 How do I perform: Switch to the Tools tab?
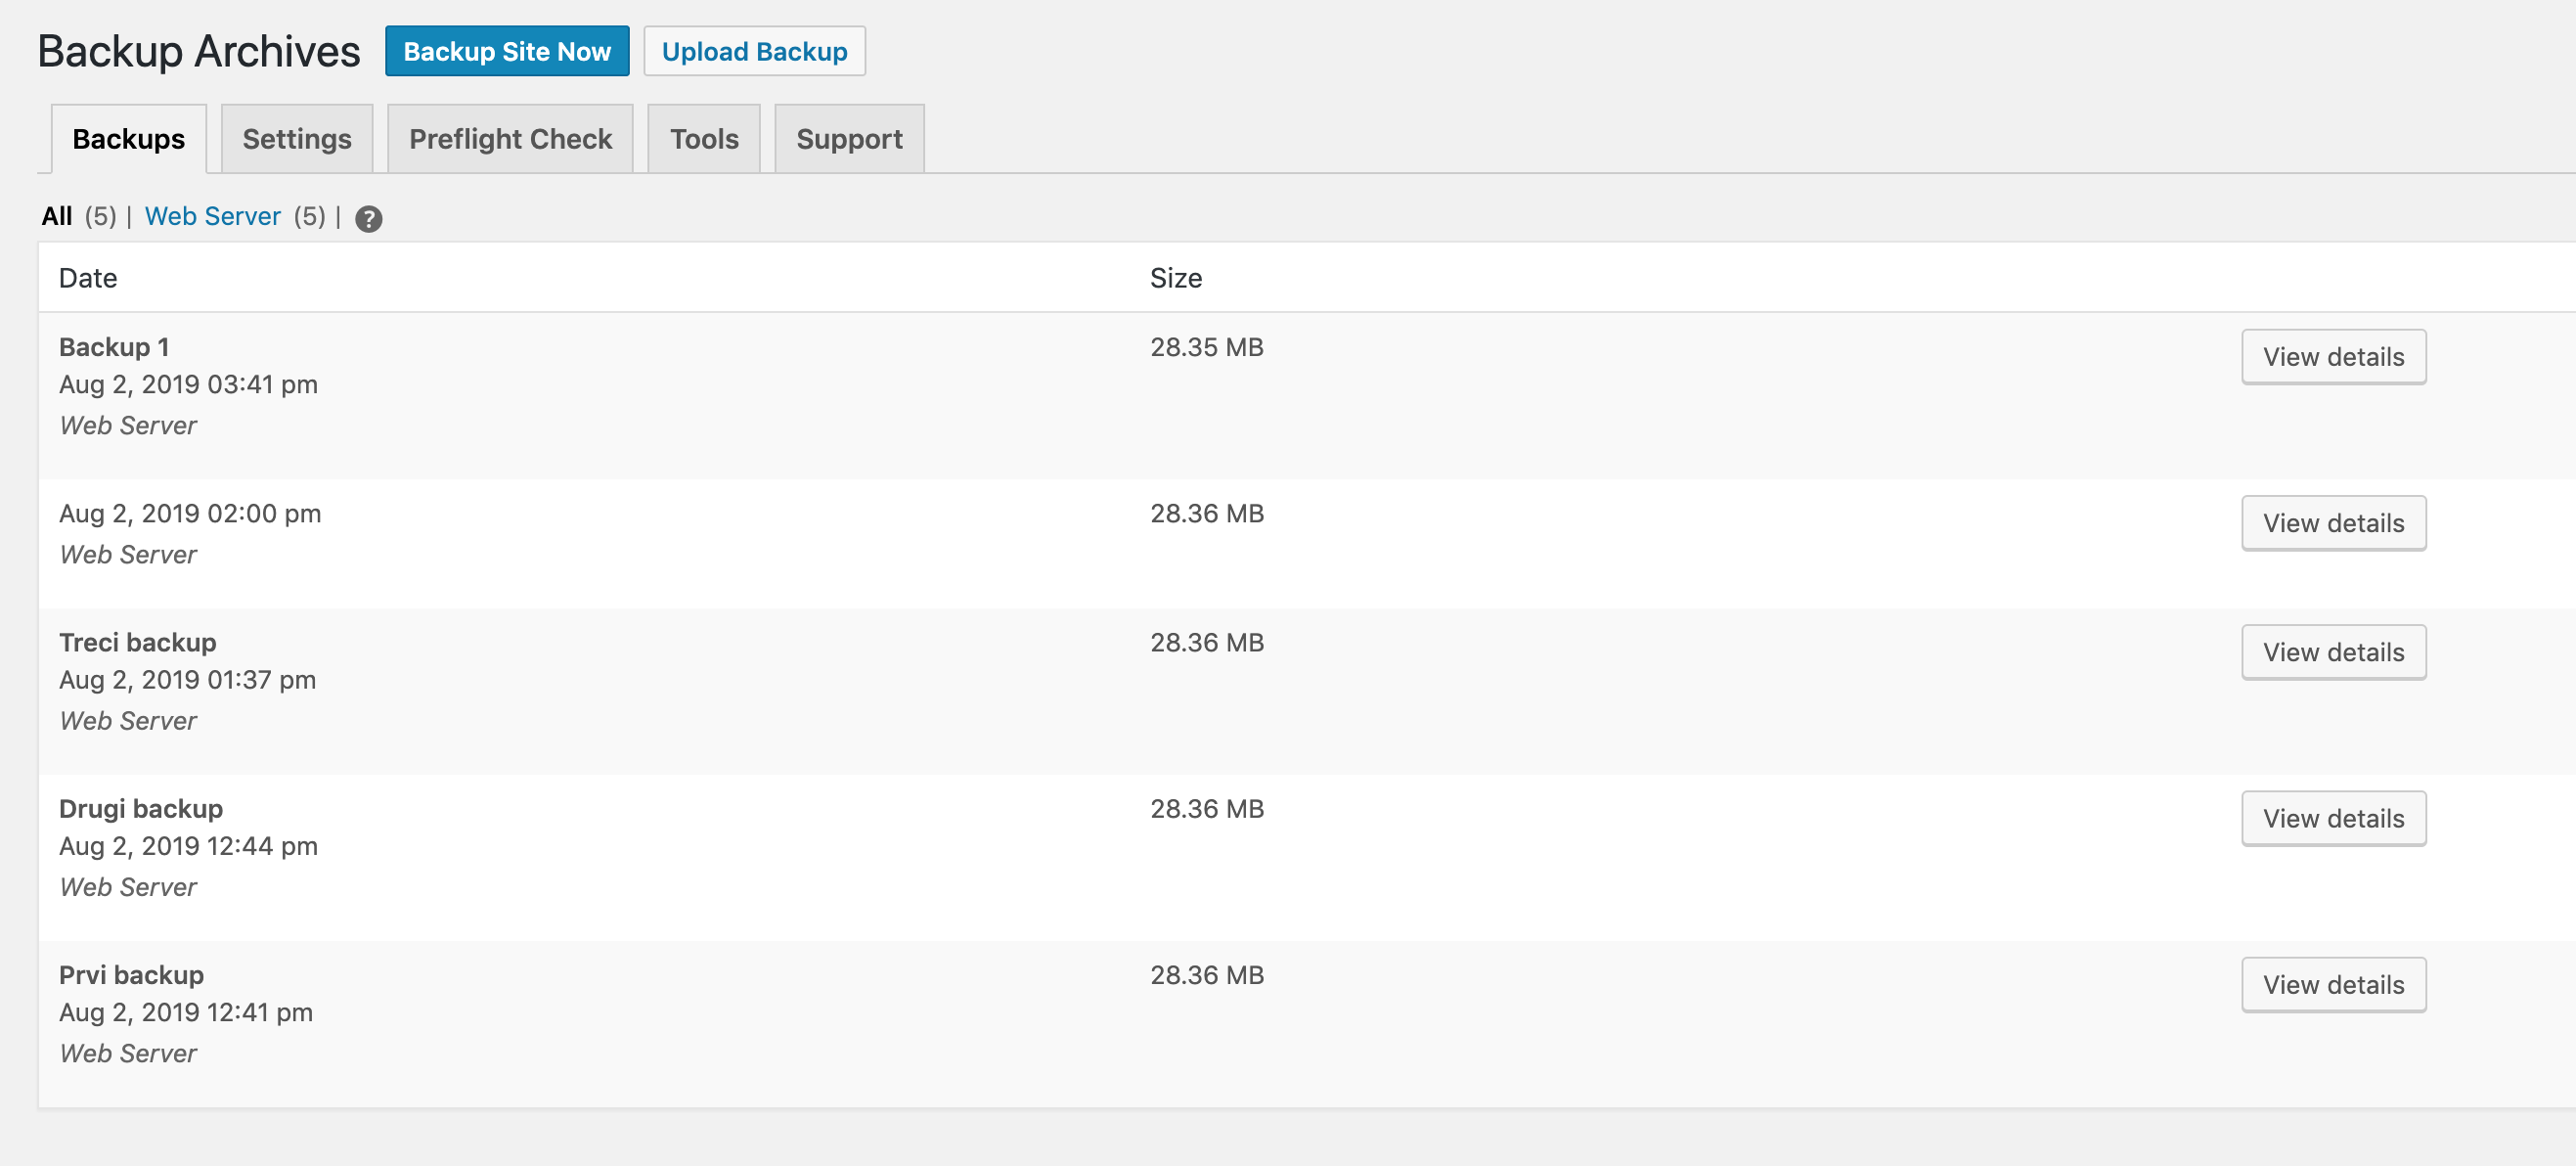703,138
